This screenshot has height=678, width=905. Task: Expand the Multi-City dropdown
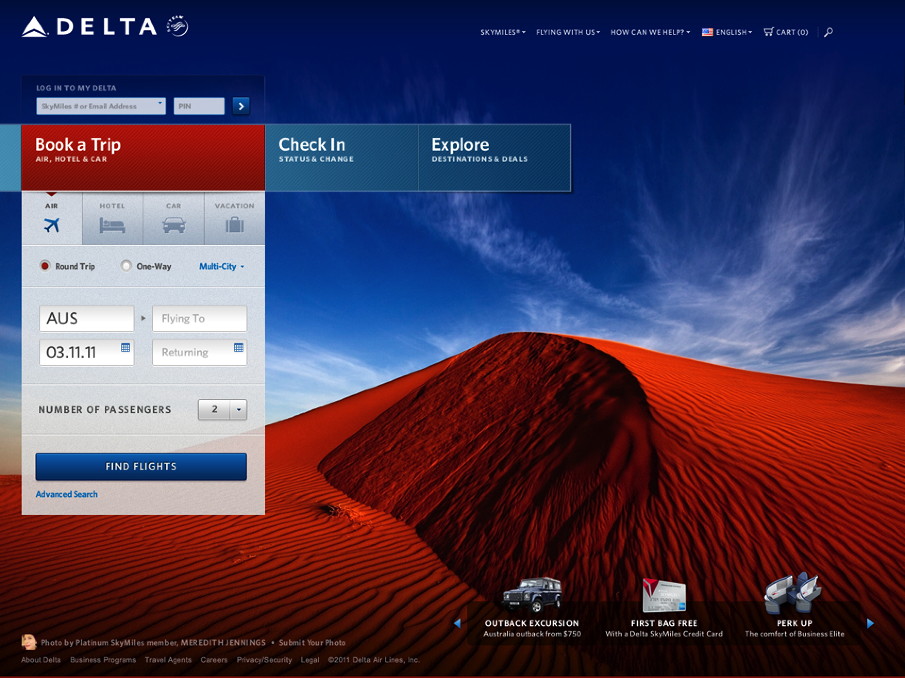(x=222, y=266)
